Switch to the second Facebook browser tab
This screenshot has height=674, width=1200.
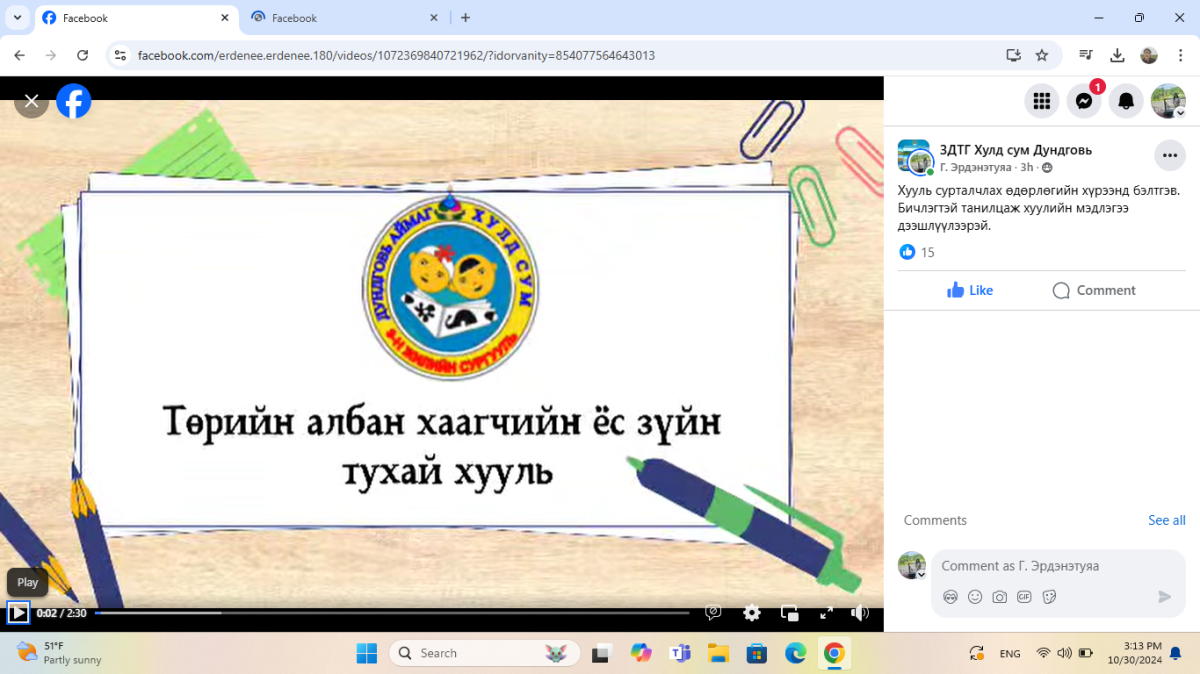tap(345, 18)
